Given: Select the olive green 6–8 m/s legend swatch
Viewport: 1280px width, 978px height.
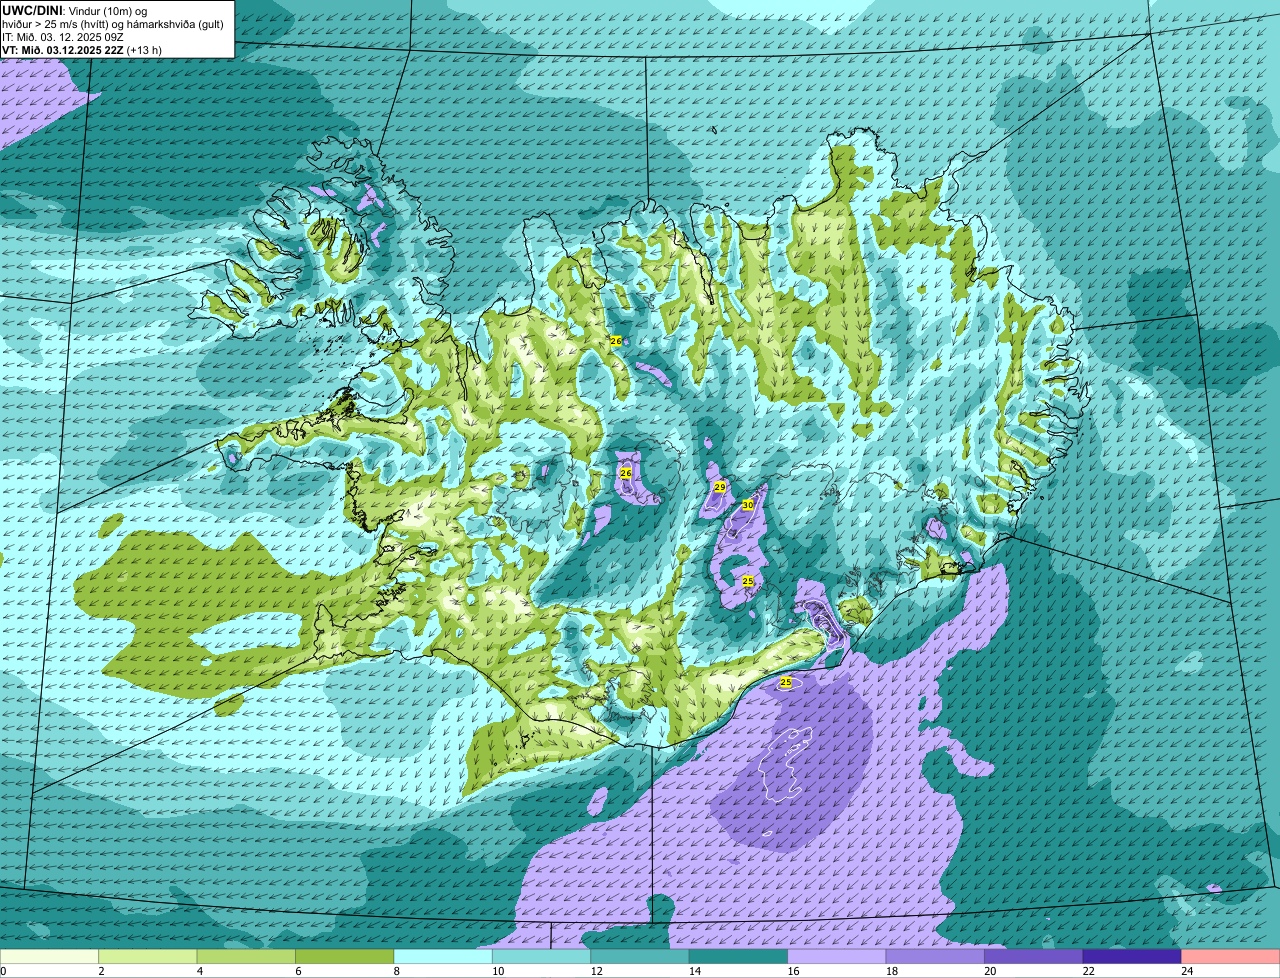Looking at the screenshot, I should point(345,957).
